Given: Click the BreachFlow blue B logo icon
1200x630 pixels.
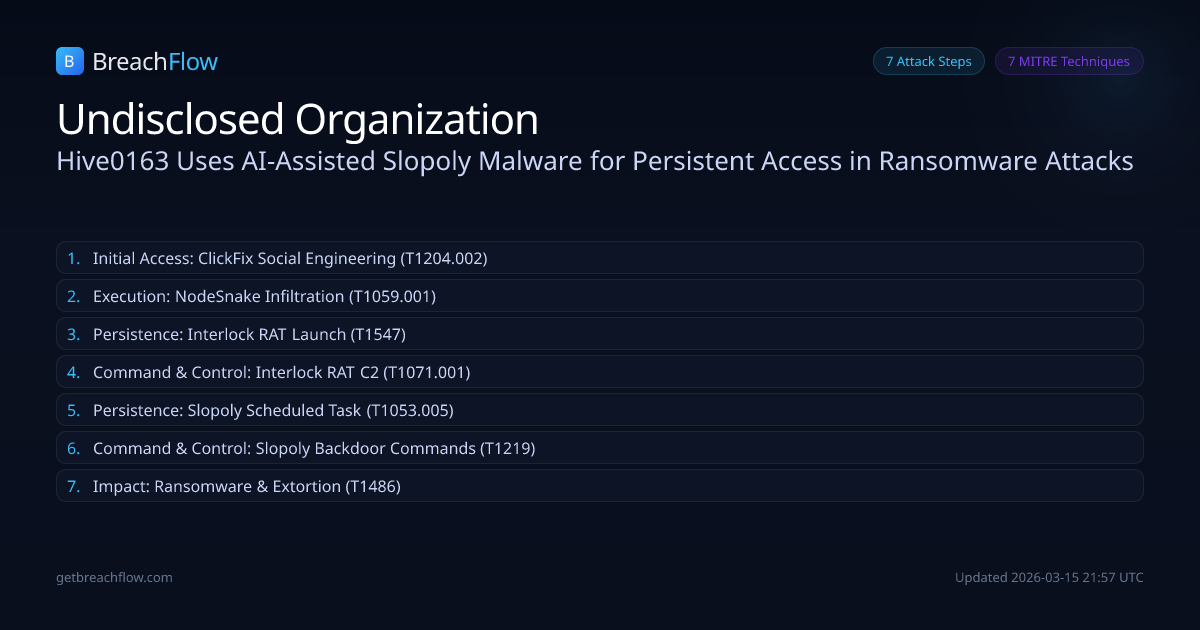Looking at the screenshot, I should pyautogui.click(x=69, y=62).
